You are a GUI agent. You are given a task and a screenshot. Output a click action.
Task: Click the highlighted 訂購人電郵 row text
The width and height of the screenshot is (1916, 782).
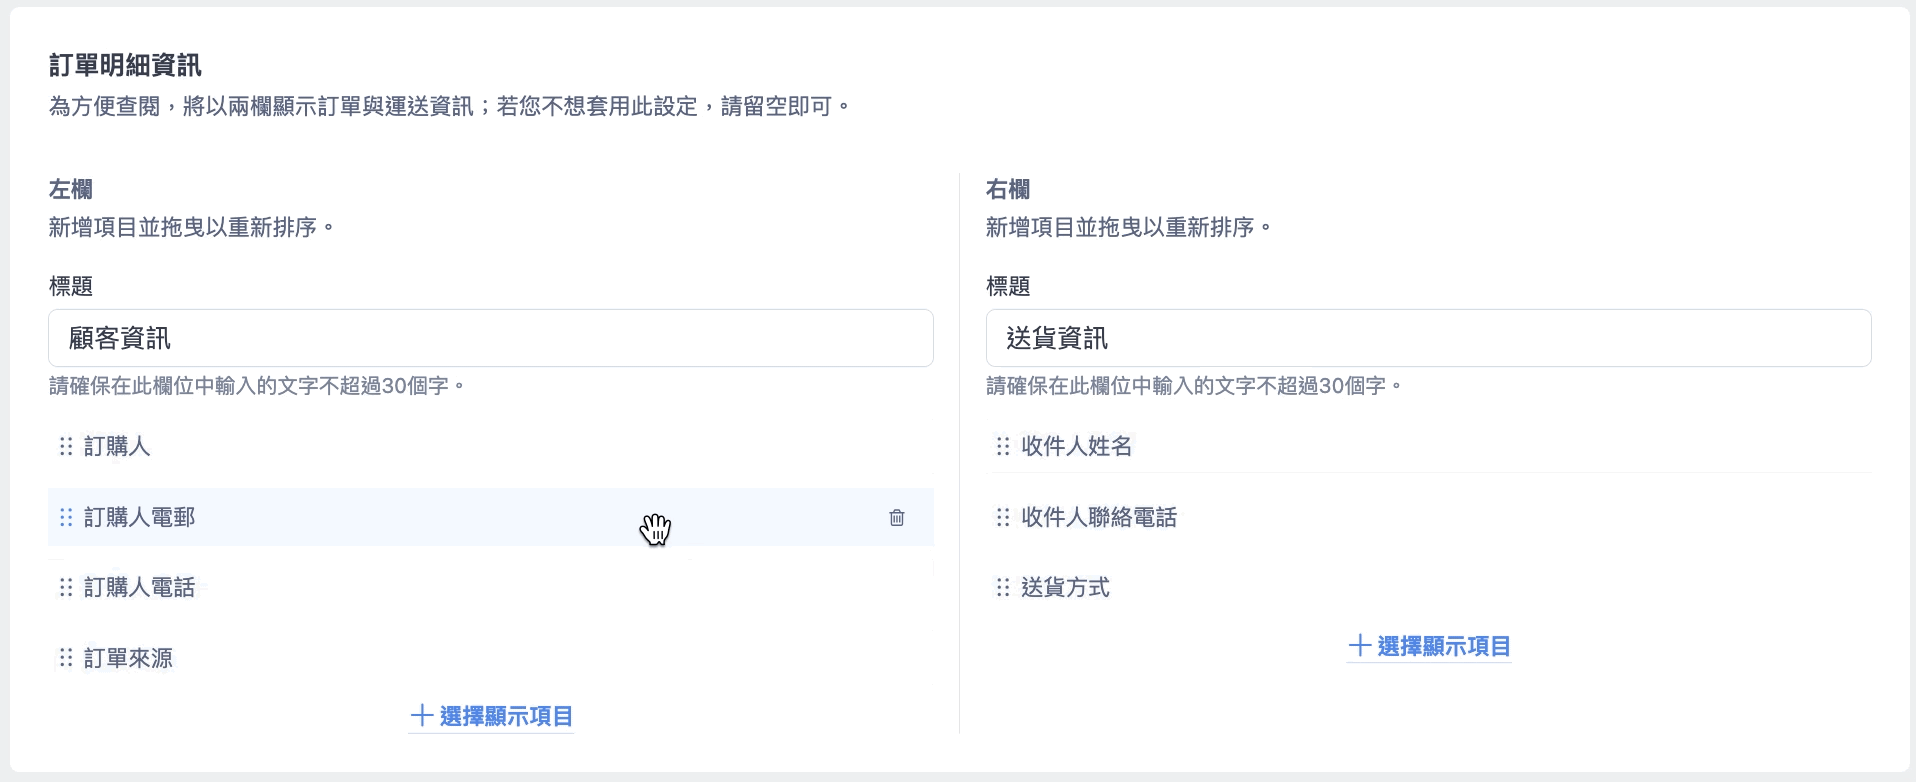point(139,517)
